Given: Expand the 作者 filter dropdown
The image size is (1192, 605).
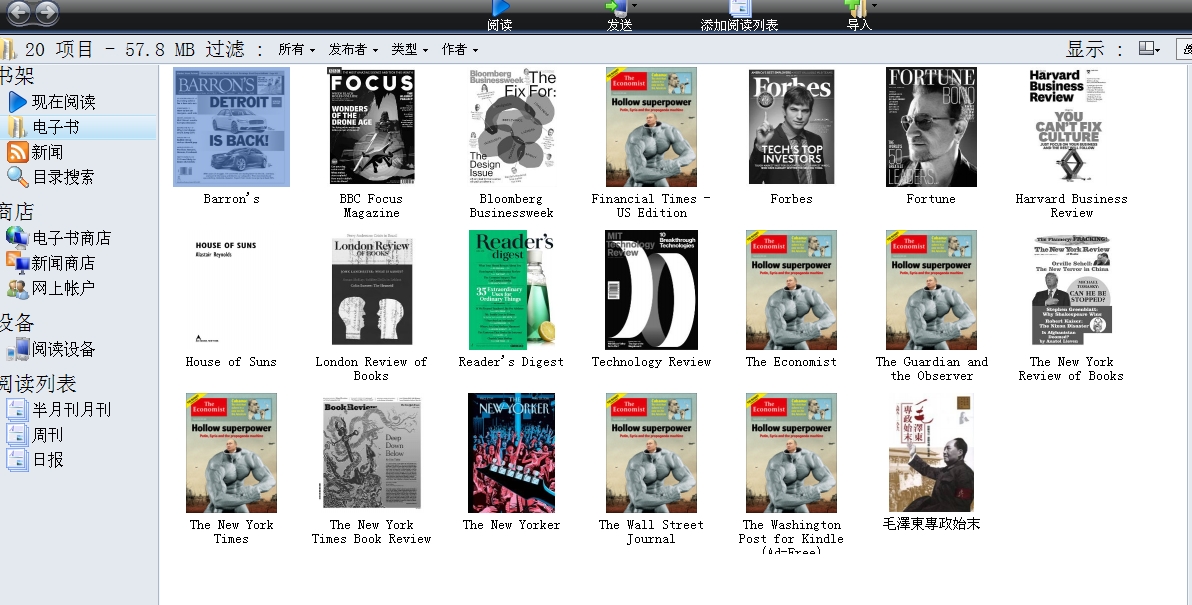Looking at the screenshot, I should (x=459, y=49).
